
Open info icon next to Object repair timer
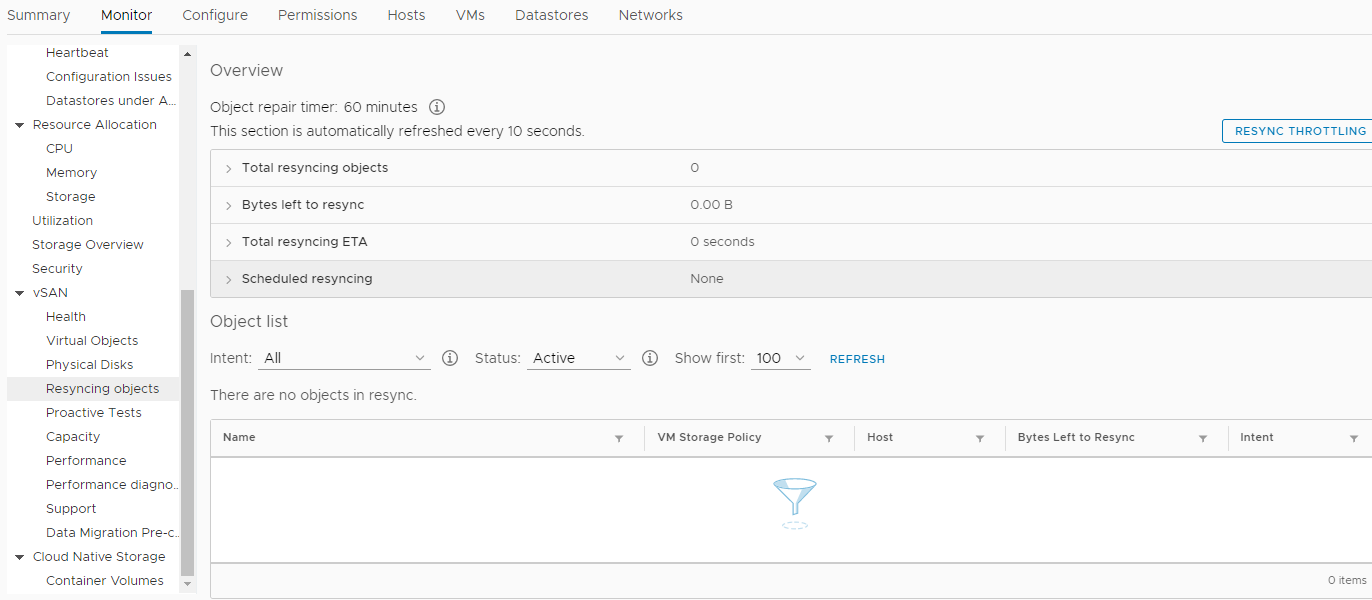[x=437, y=107]
